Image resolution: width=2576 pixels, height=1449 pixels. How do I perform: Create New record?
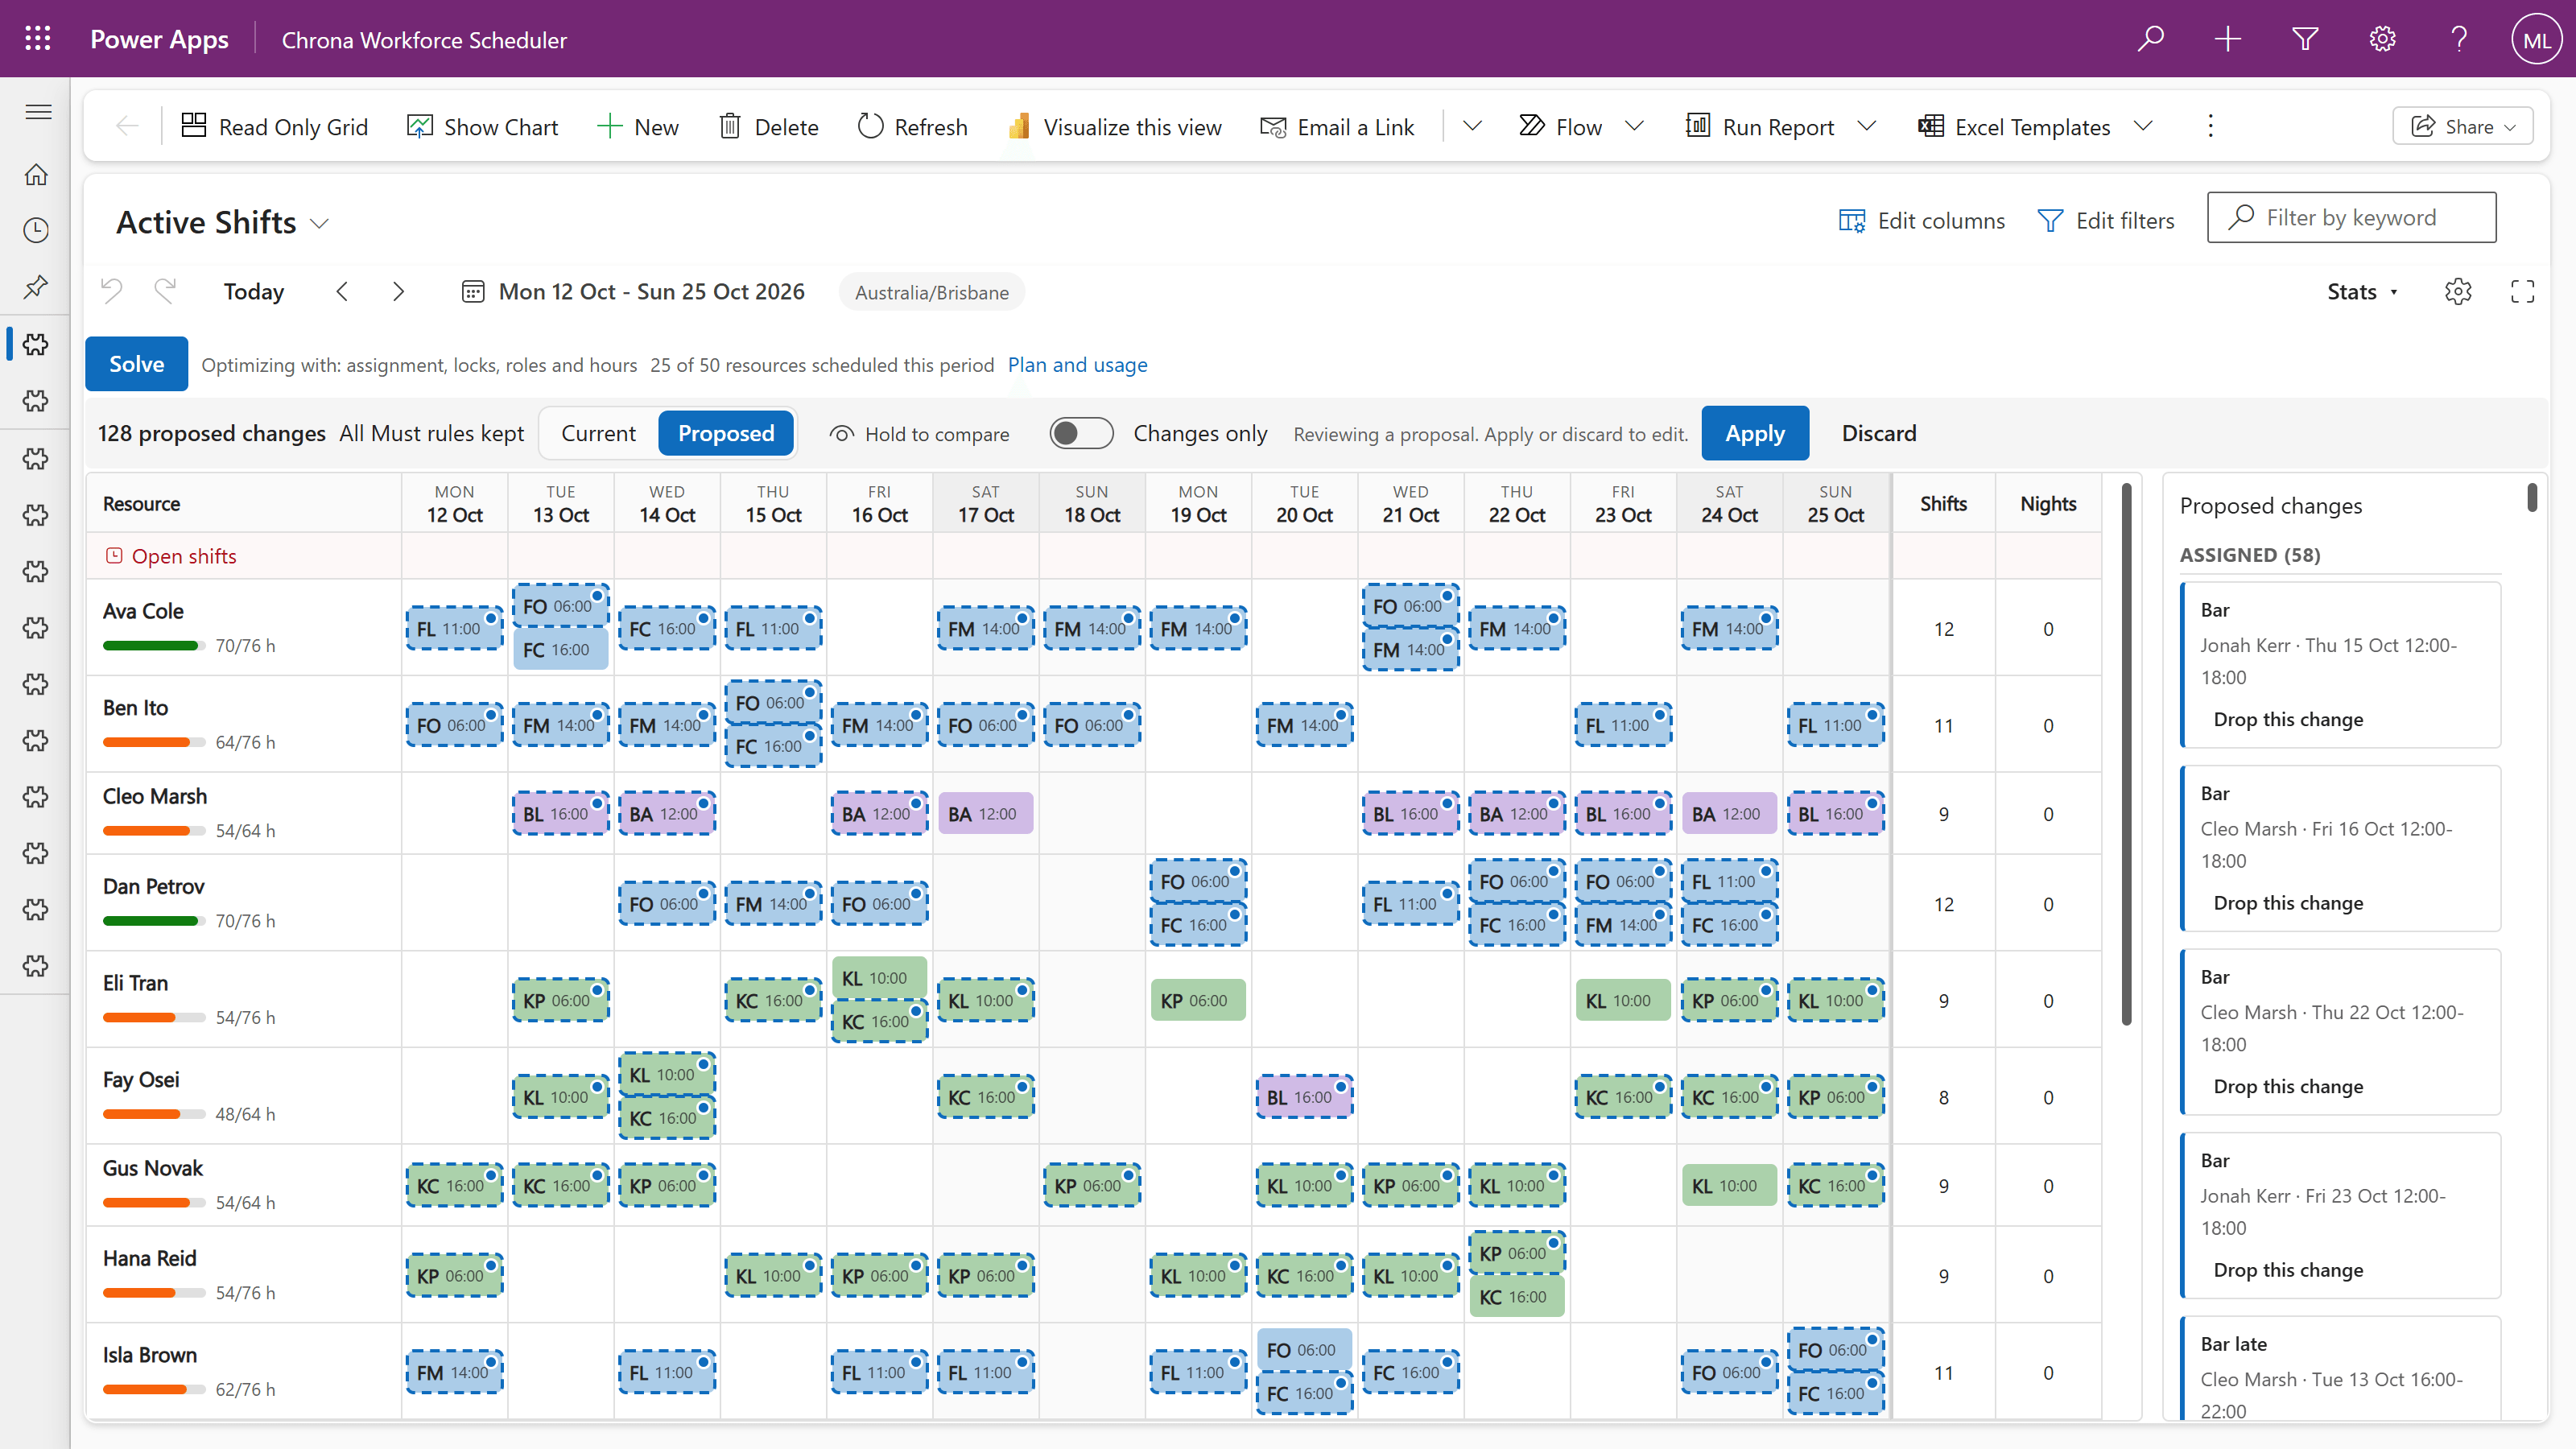637,126
